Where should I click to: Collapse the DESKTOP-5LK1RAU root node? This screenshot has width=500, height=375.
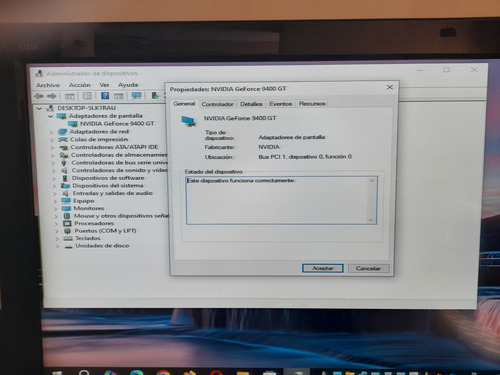click(39, 108)
